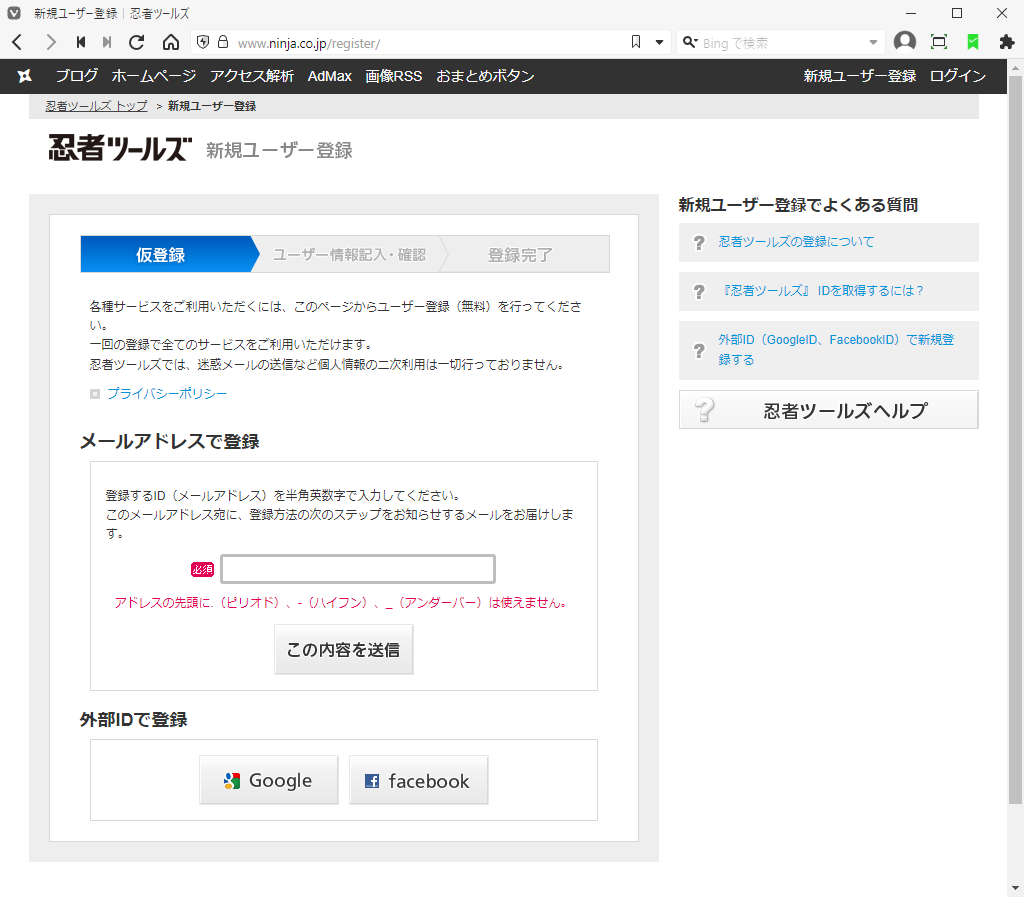The width and height of the screenshot is (1024, 897).
Task: Minimize the browser window
Action: point(911,13)
